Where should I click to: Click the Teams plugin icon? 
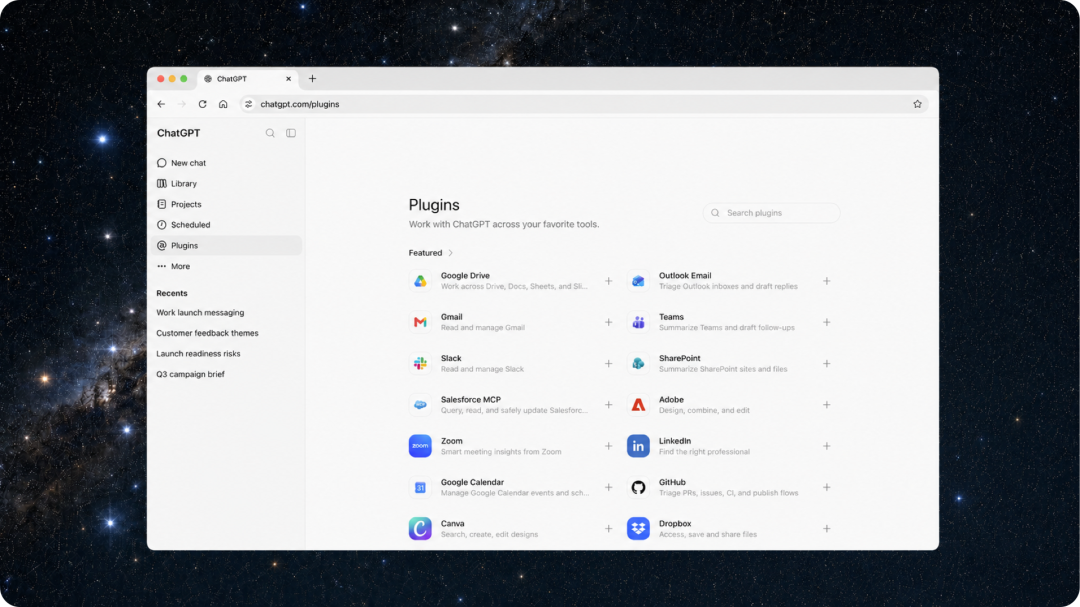(x=638, y=322)
